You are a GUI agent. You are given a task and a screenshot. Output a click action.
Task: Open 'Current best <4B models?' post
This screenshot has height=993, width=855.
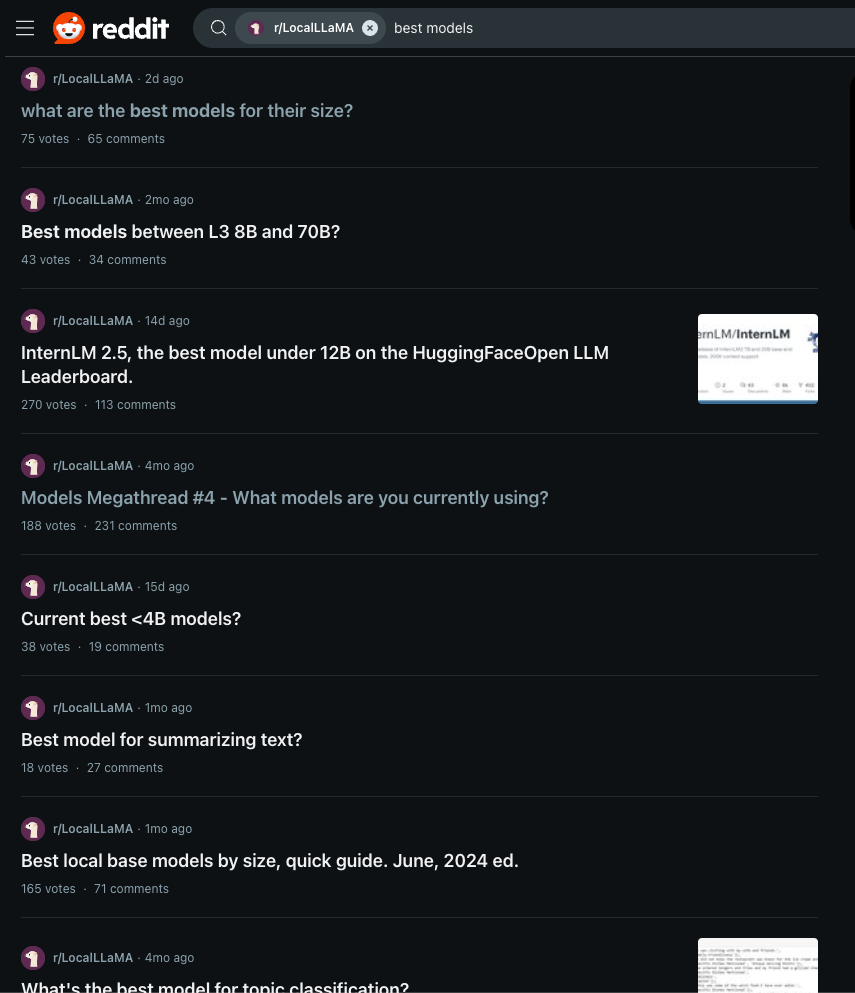coord(131,619)
